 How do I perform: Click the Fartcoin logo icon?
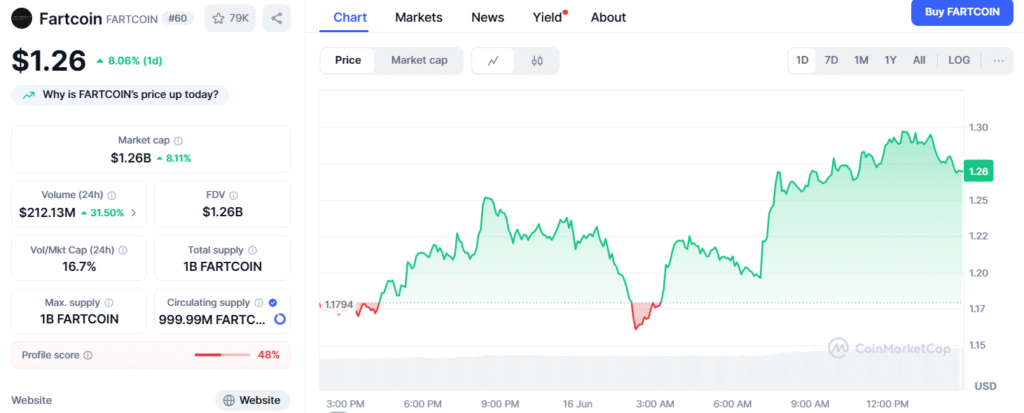click(22, 18)
